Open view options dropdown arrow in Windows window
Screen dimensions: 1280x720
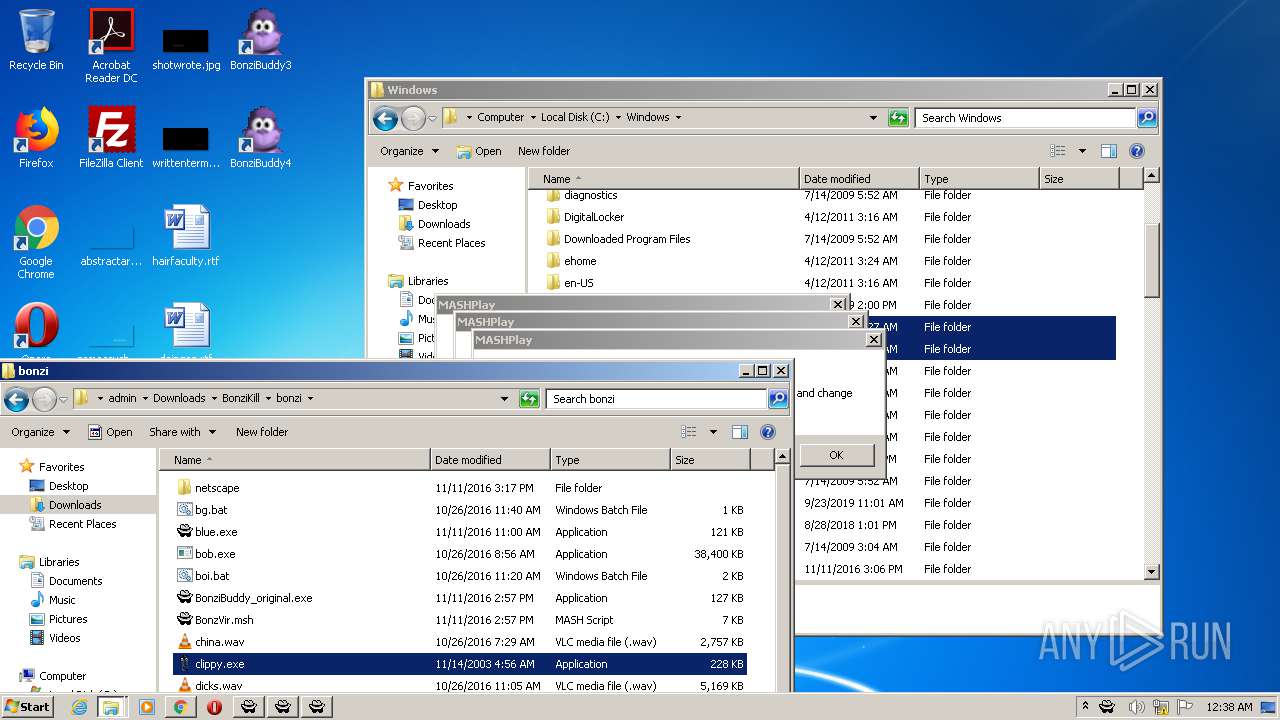click(x=1082, y=151)
